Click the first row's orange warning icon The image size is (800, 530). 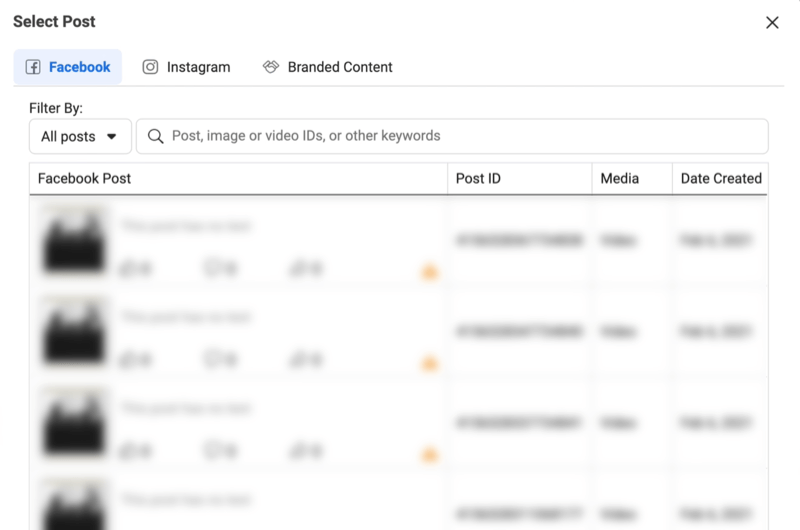(x=430, y=272)
